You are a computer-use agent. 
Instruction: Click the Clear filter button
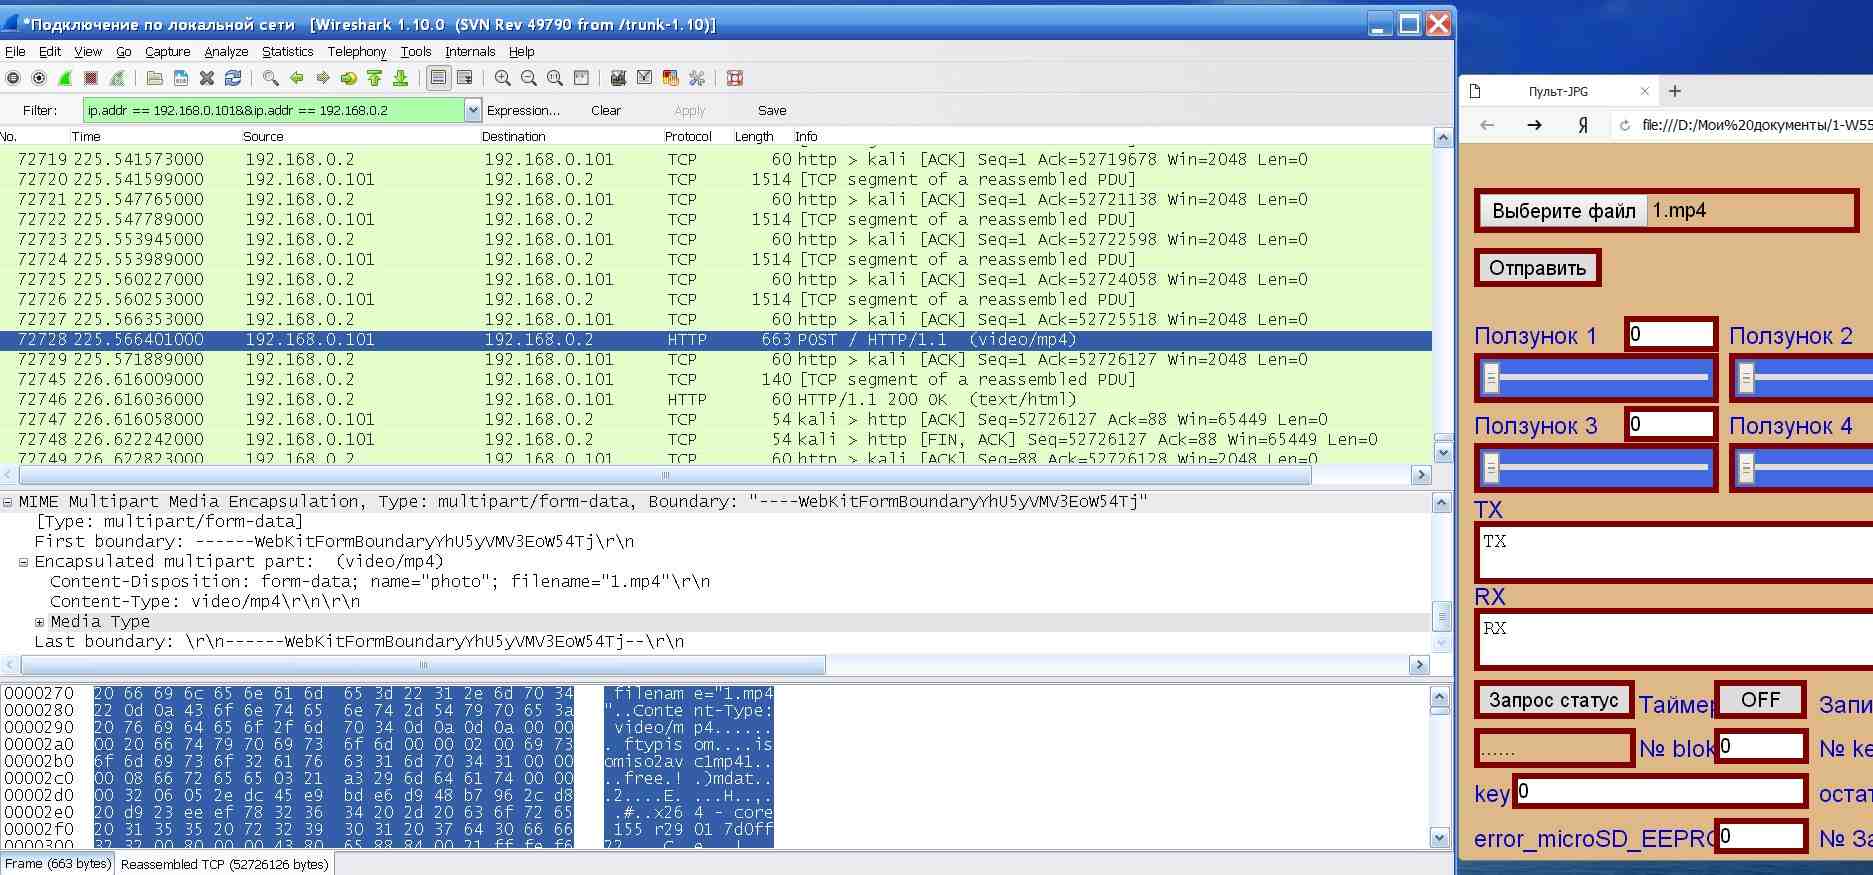[605, 111]
